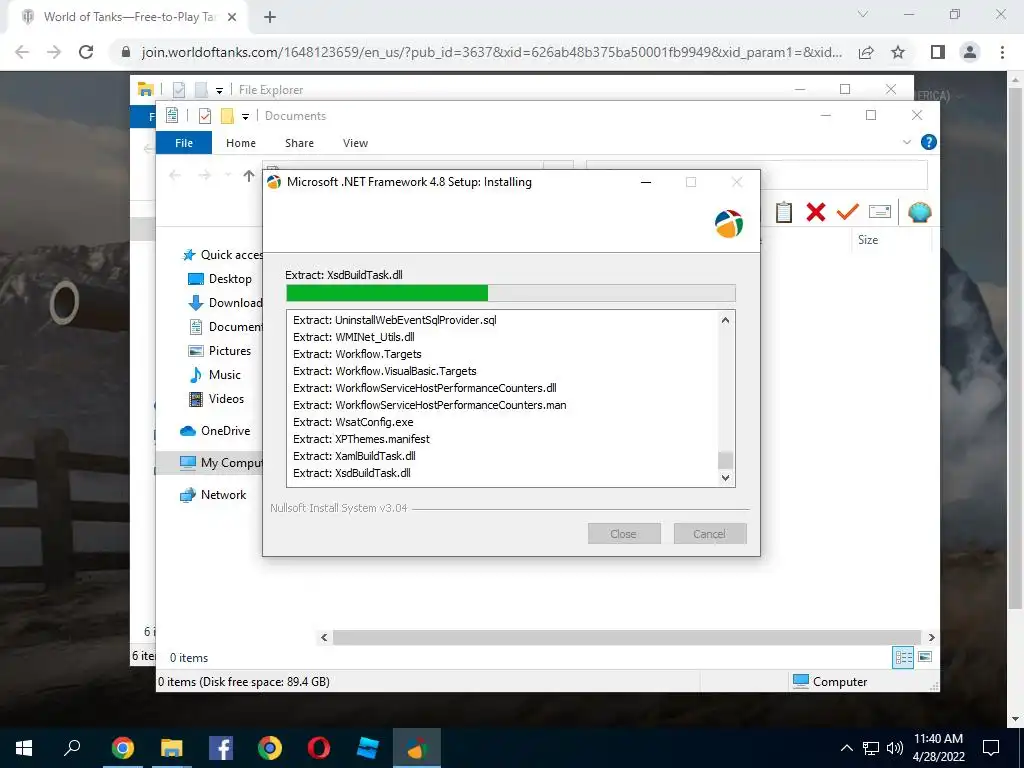
Task: Click the install log scrollbar thumb
Action: pyautogui.click(x=725, y=460)
